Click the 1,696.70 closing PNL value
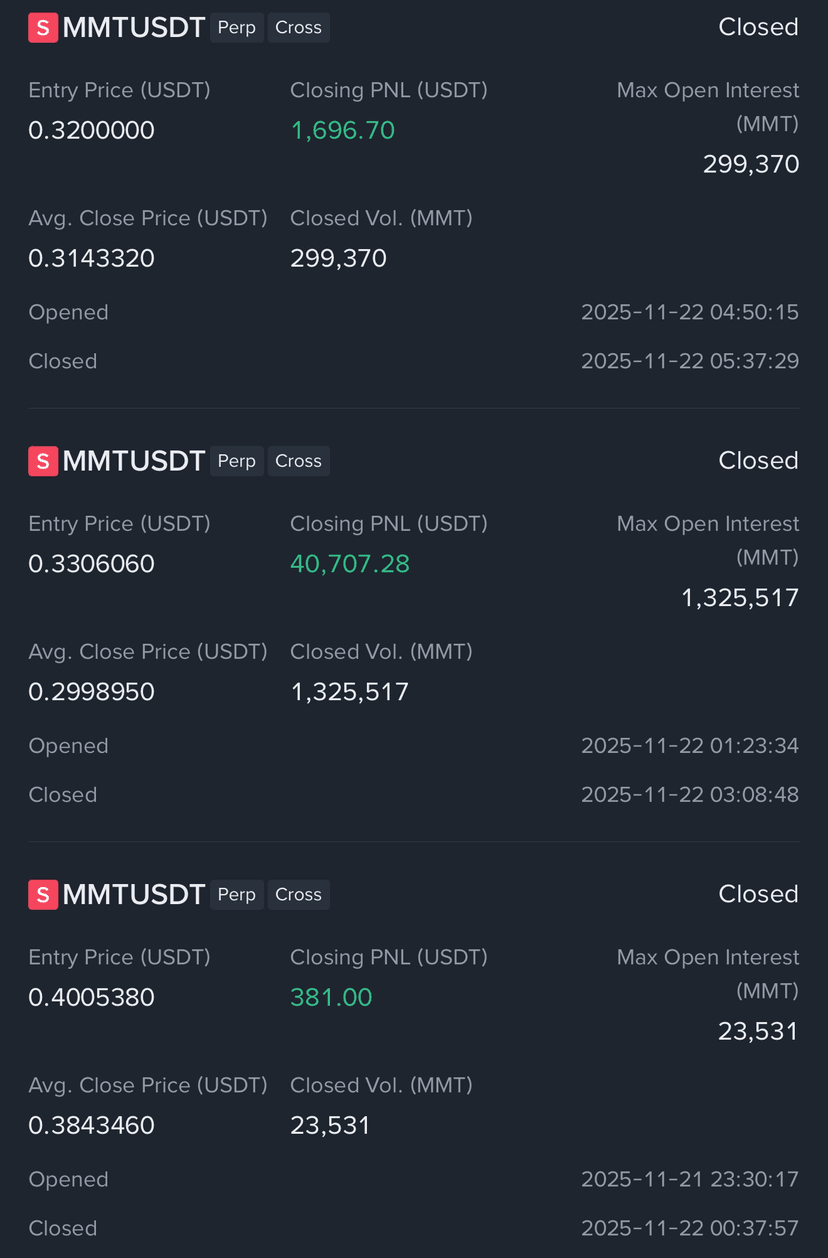828x1258 pixels. pos(342,130)
